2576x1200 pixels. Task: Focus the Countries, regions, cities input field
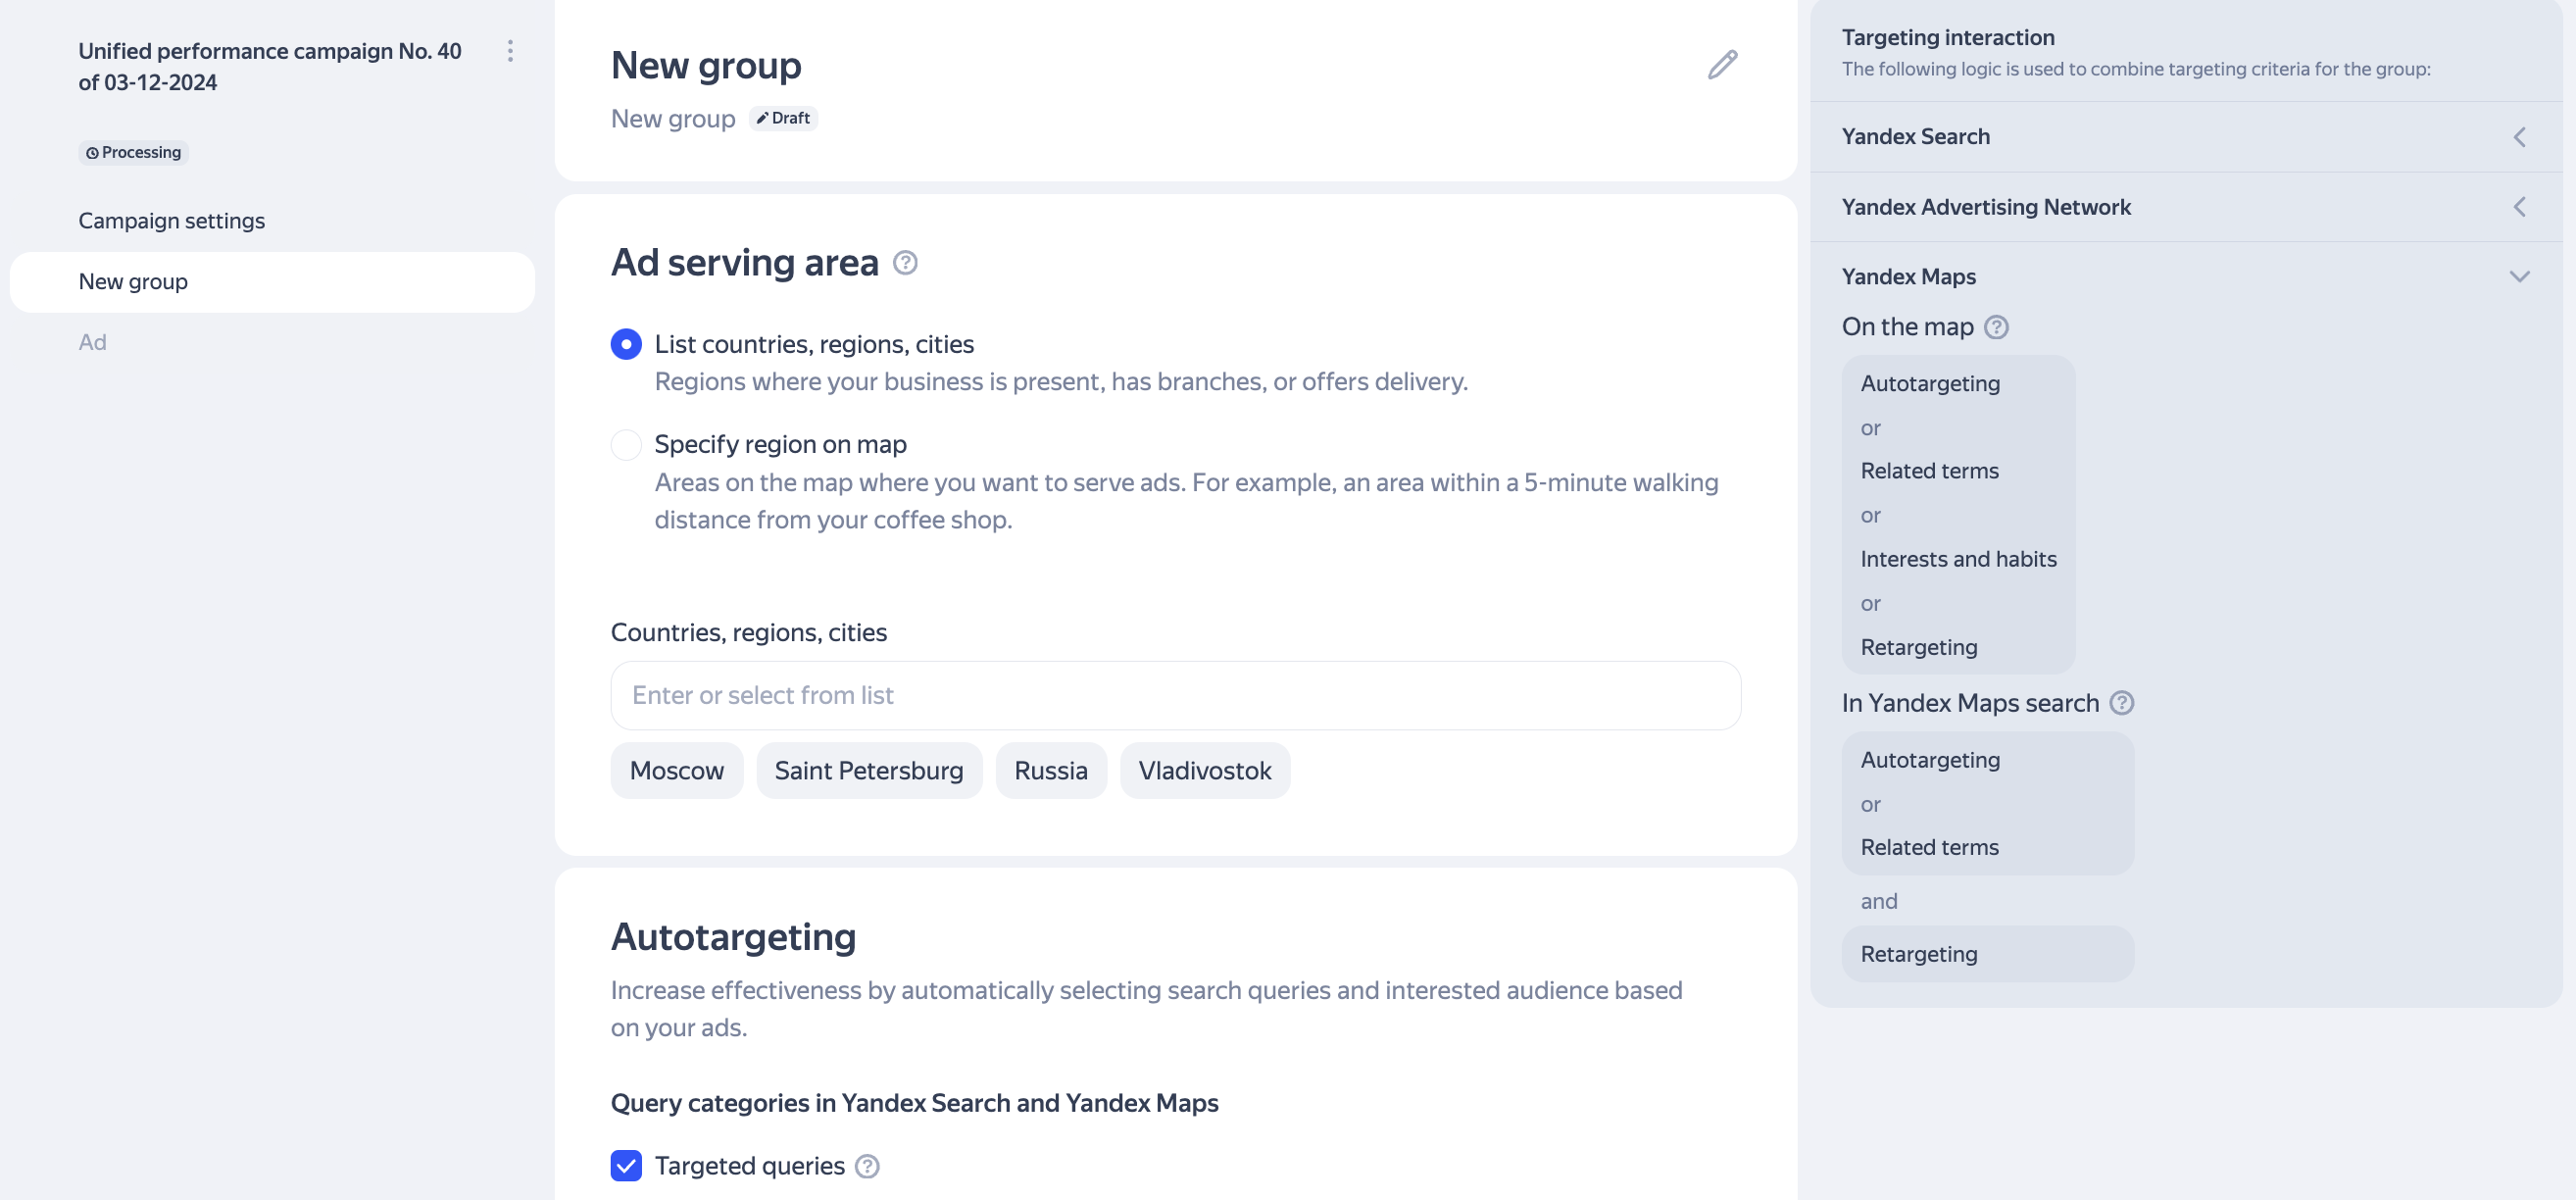click(1176, 696)
